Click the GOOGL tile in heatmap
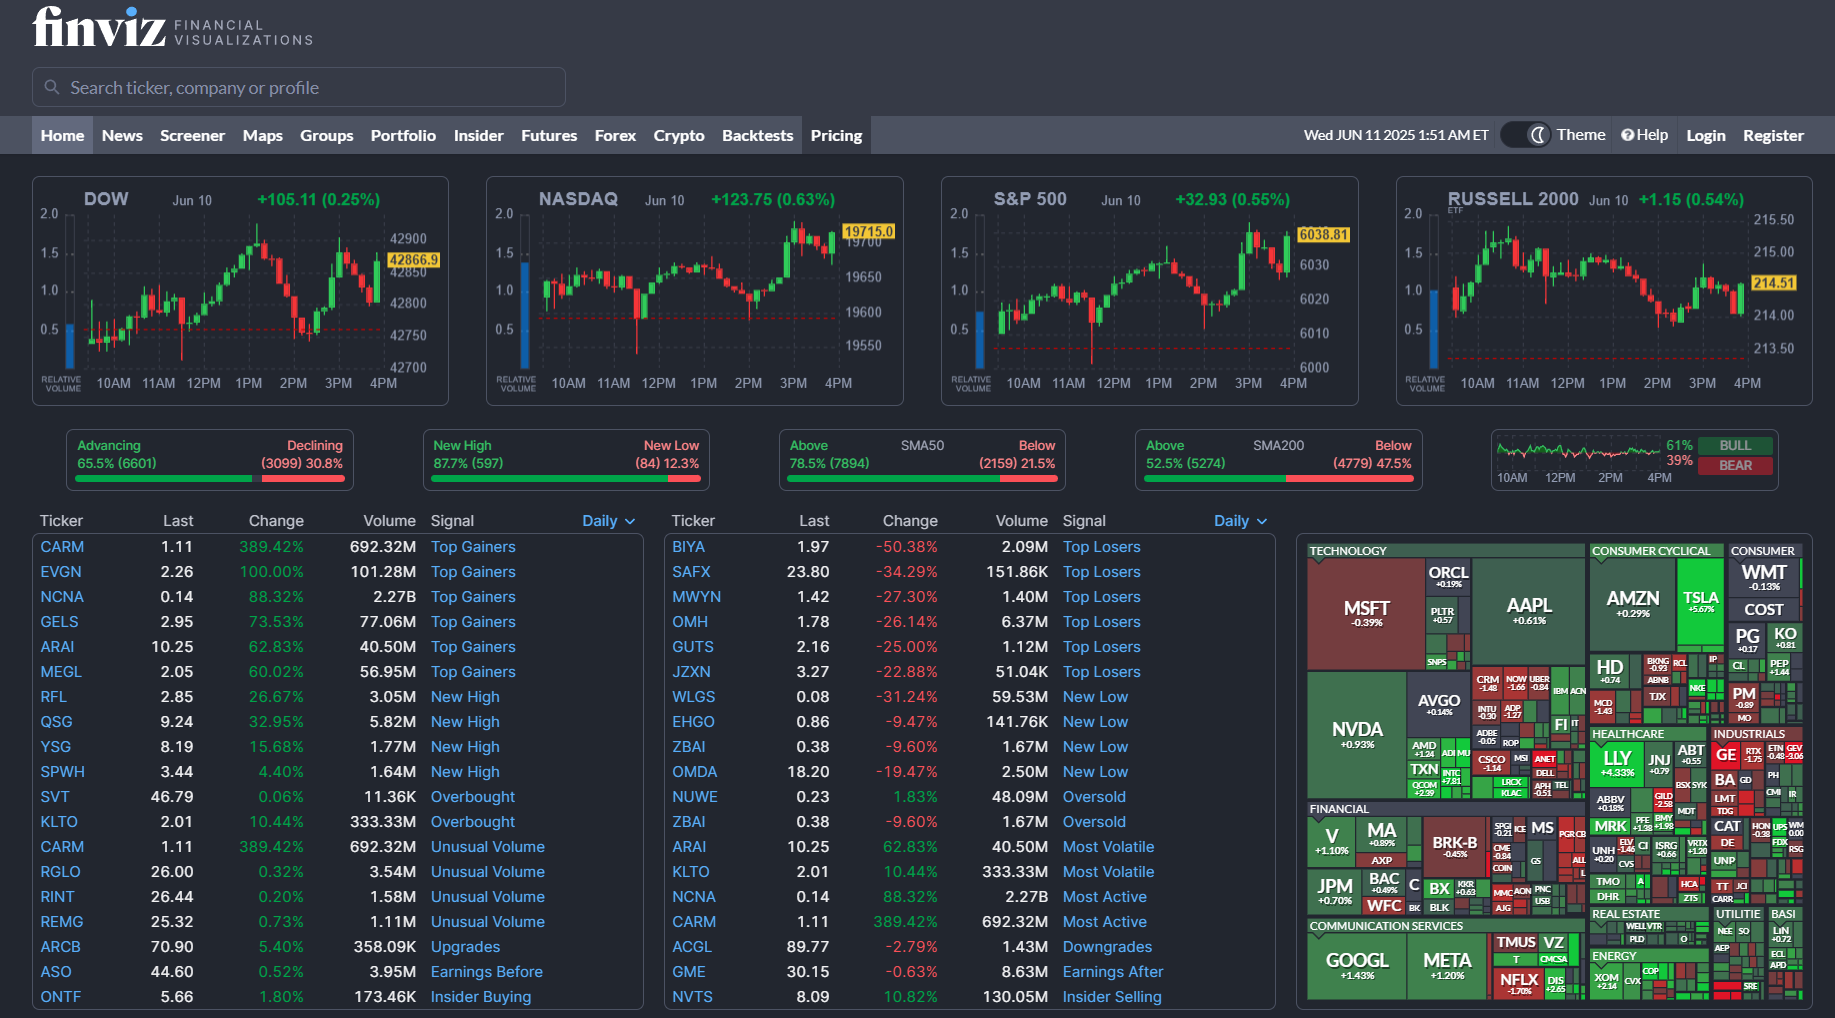 point(1357,965)
